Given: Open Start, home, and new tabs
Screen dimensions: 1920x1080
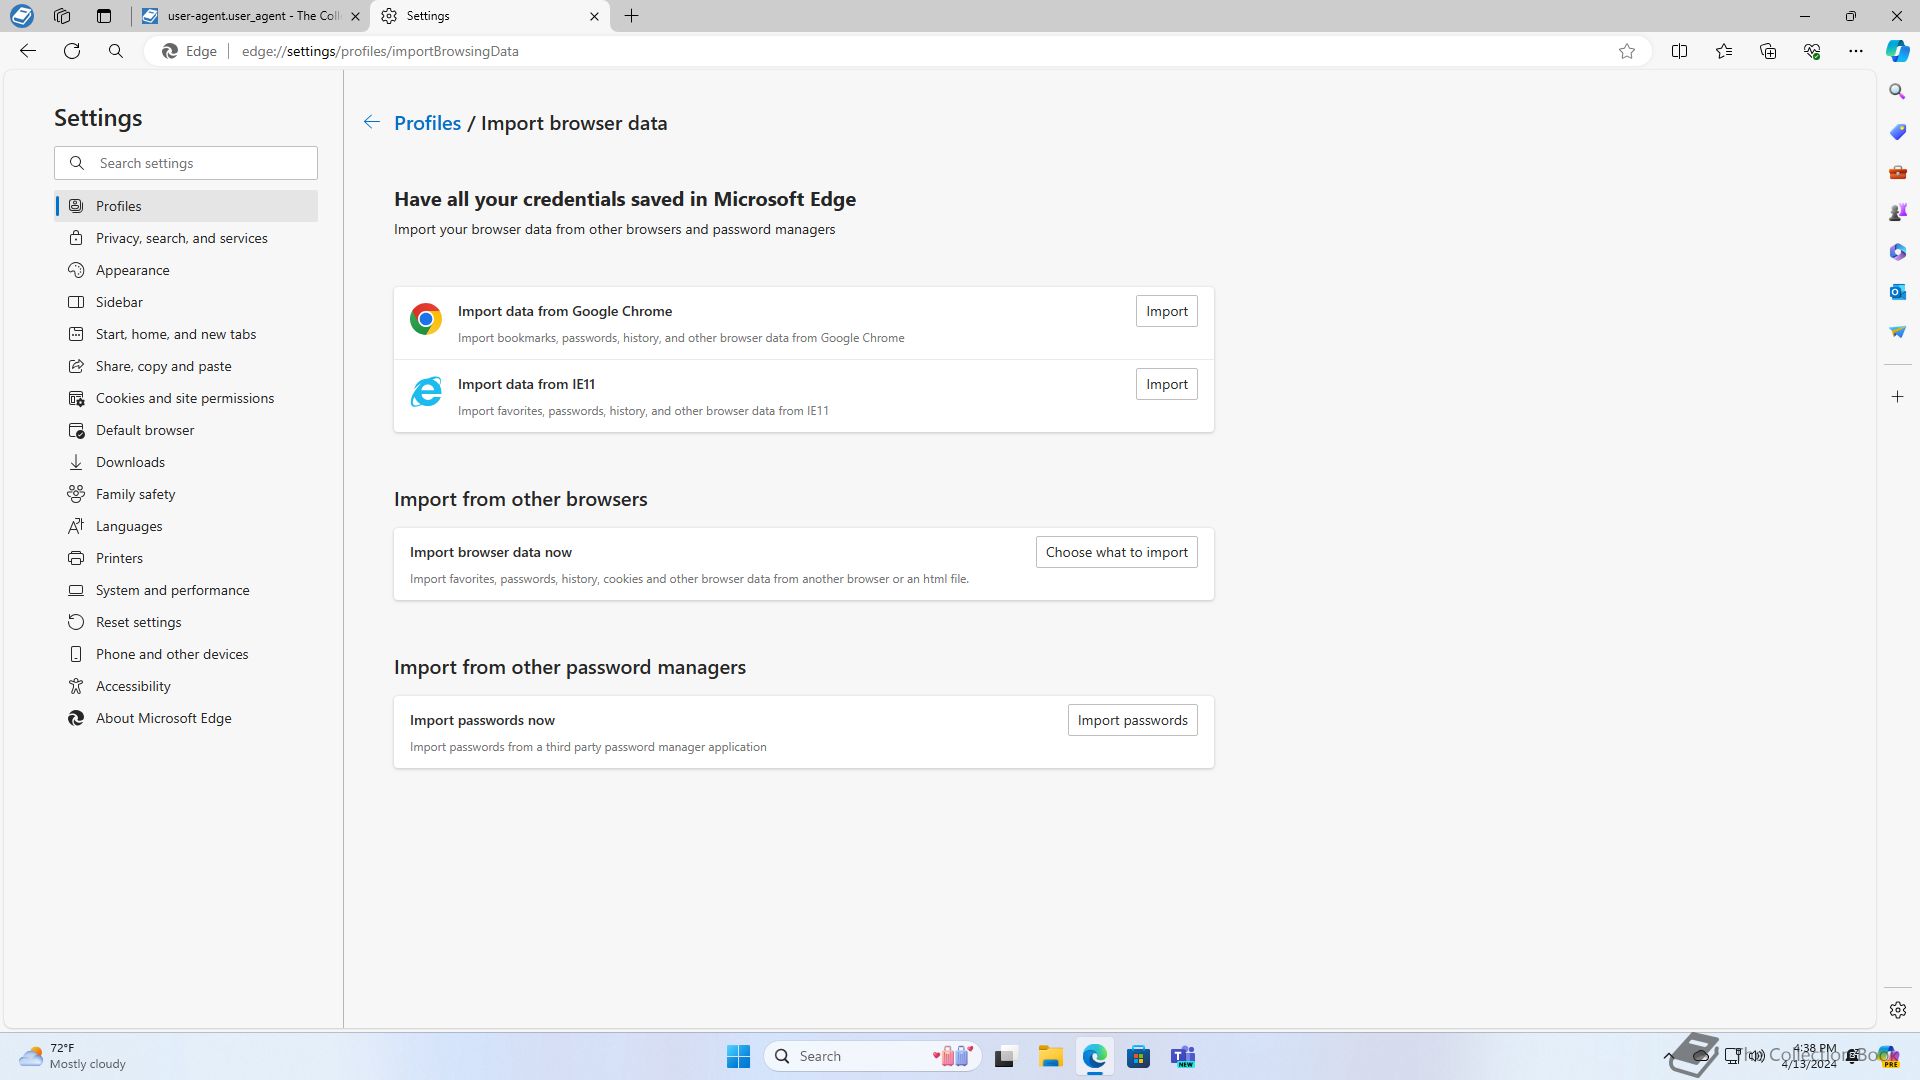Looking at the screenshot, I should point(186,334).
